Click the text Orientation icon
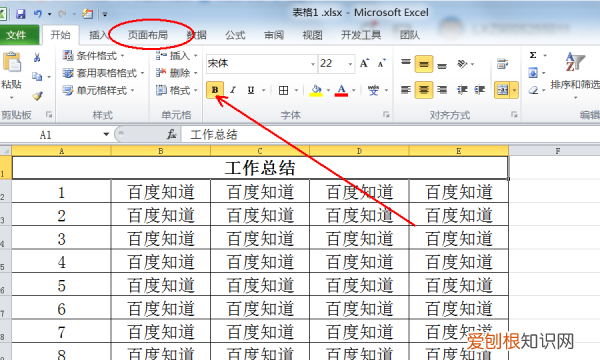Image resolution: width=600 pixels, height=360 pixels. coord(462,64)
